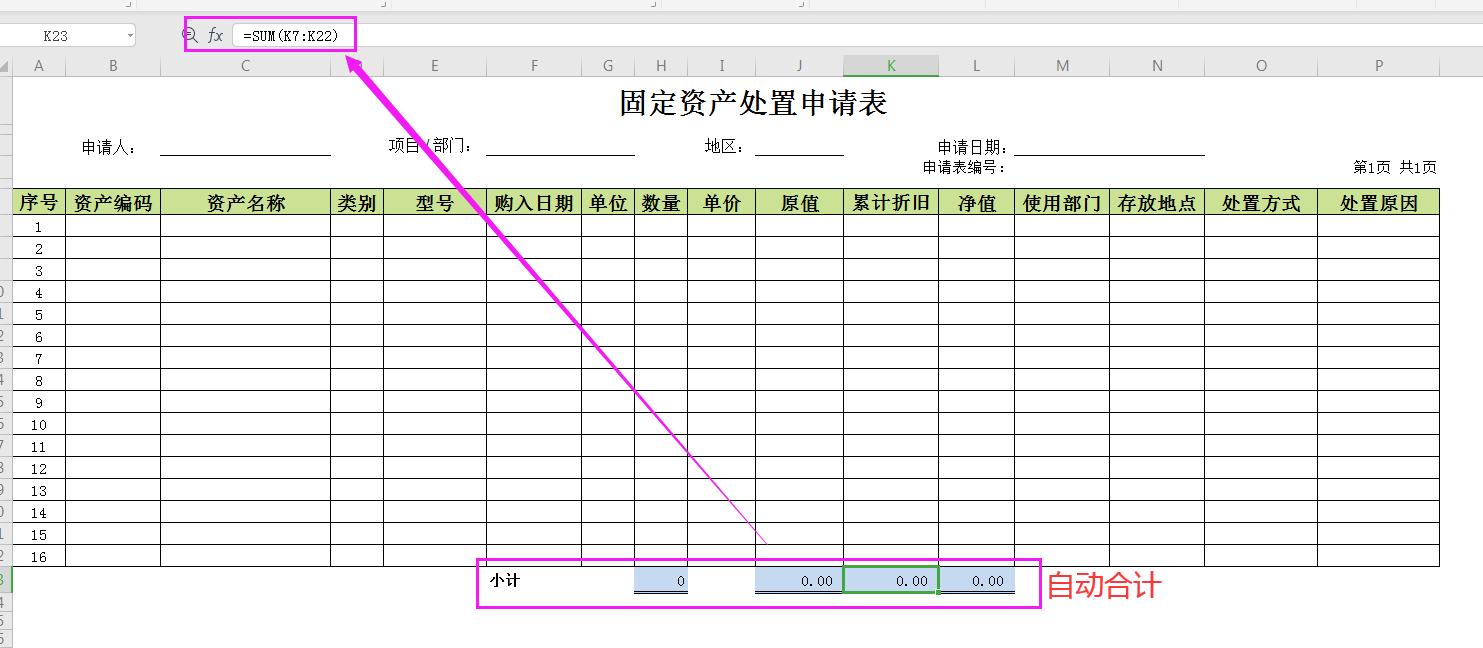The image size is (1483, 648).
Task: Select column header A
Action: (39, 66)
